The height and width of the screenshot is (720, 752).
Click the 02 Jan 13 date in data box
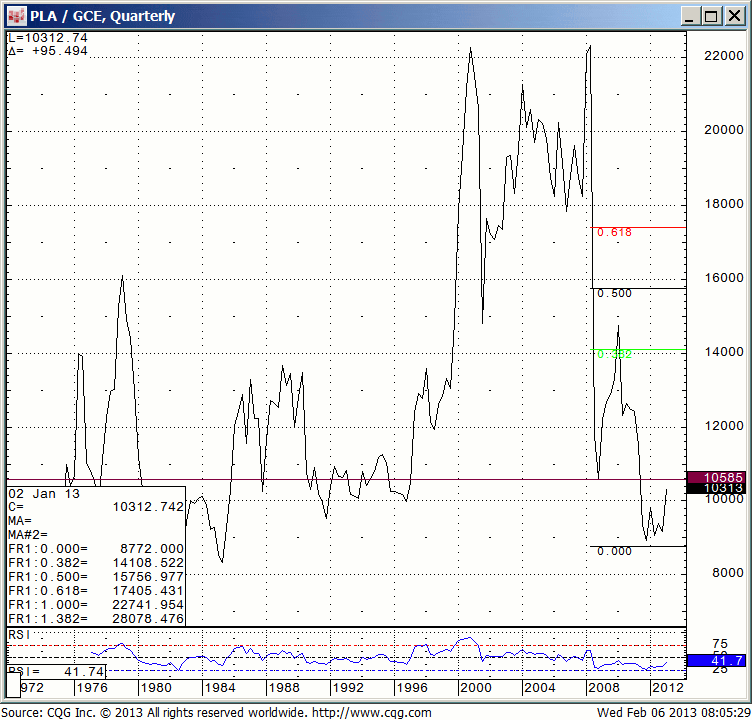(44, 494)
